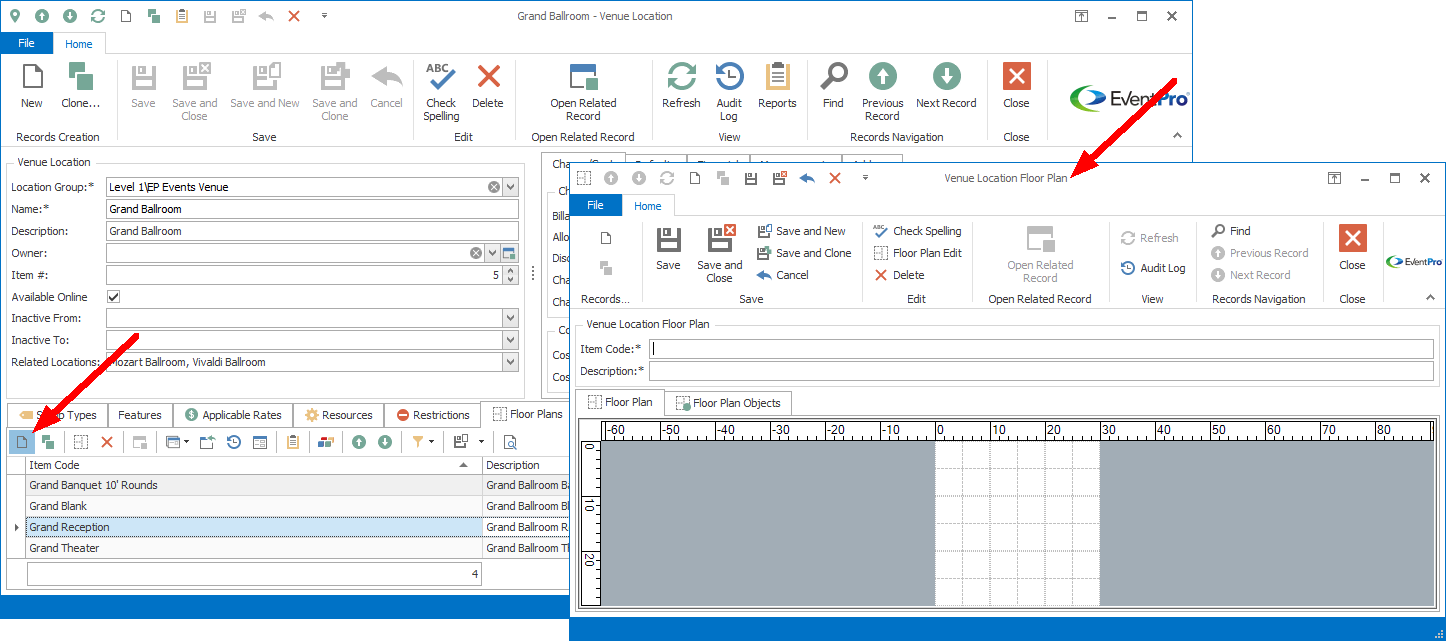Screen dimensions: 1446x641
Task: Open Inactive From date dropdown
Action: pos(510,319)
